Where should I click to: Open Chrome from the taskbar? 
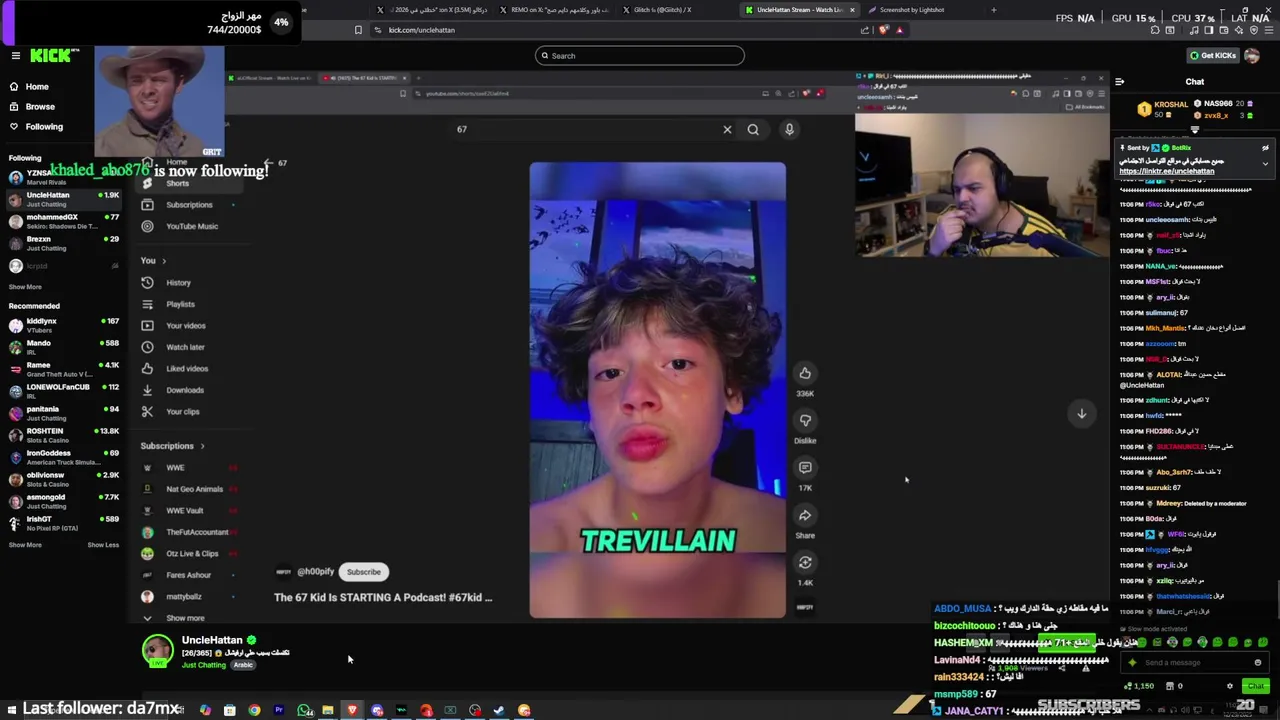pos(254,710)
